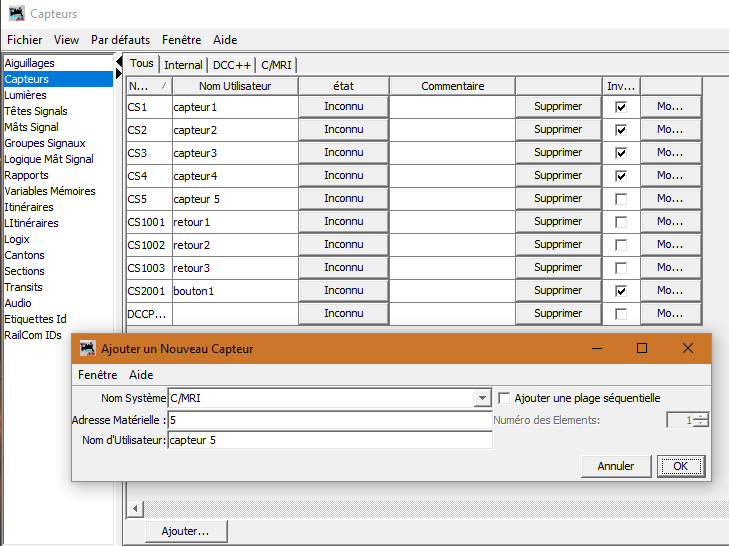Switch to the DCC++ tab
729x546 pixels.
tap(231, 65)
